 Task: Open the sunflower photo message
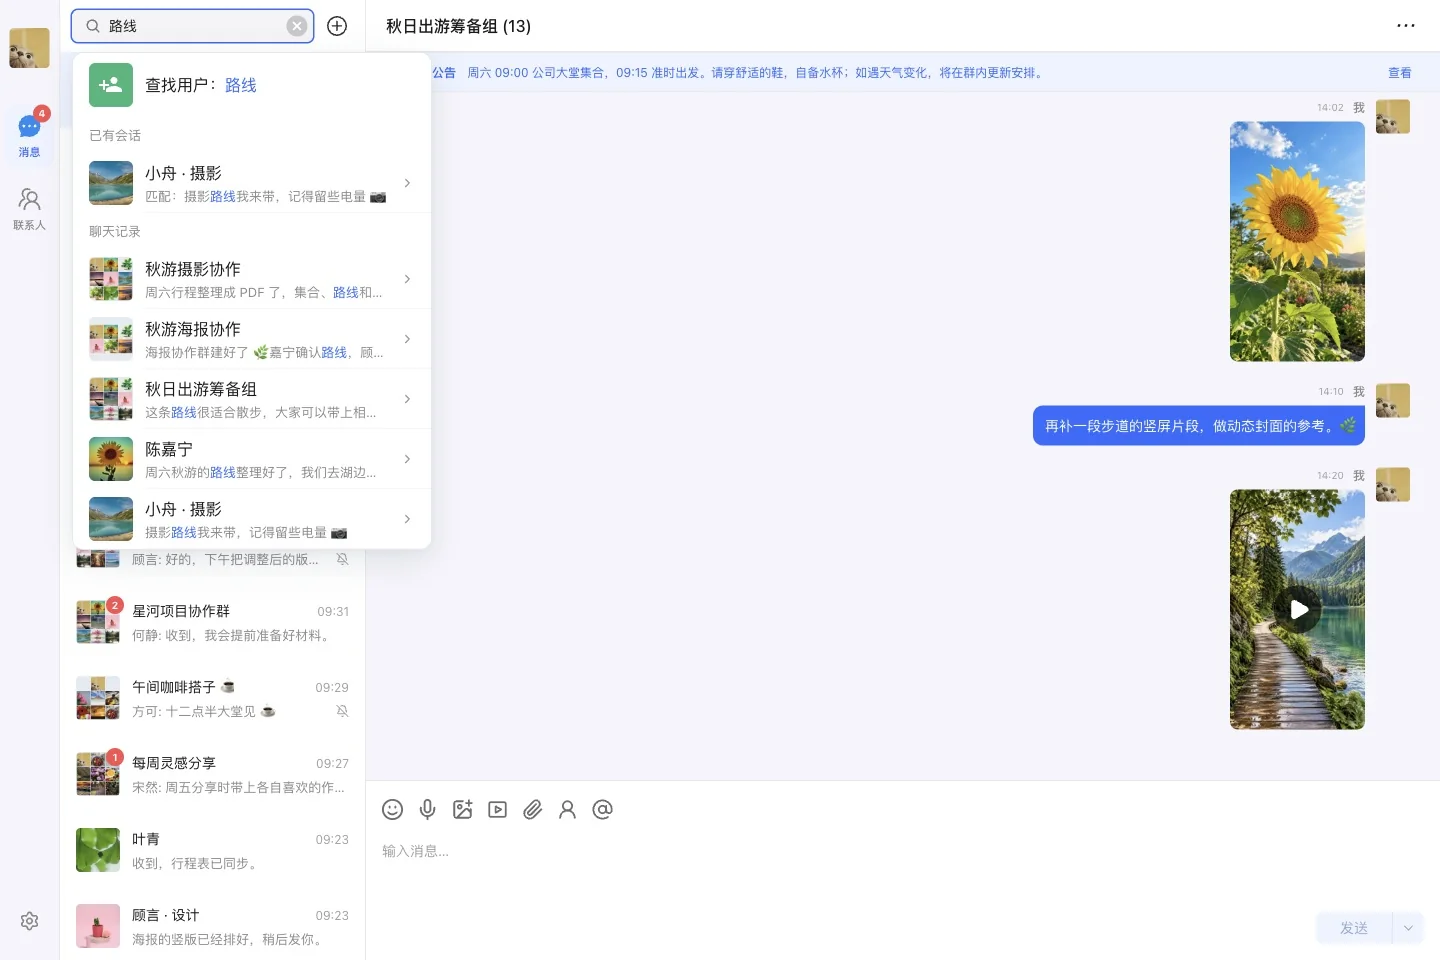(x=1298, y=241)
